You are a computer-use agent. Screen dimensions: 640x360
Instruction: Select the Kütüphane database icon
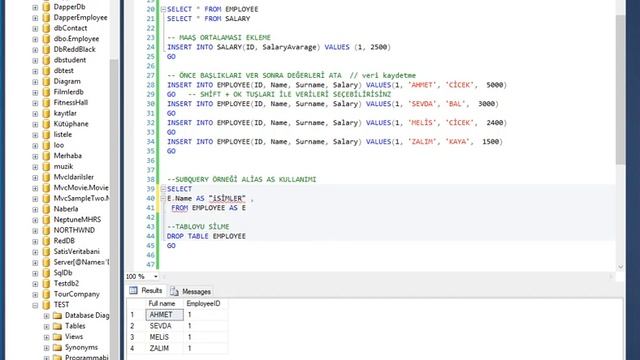click(46, 124)
